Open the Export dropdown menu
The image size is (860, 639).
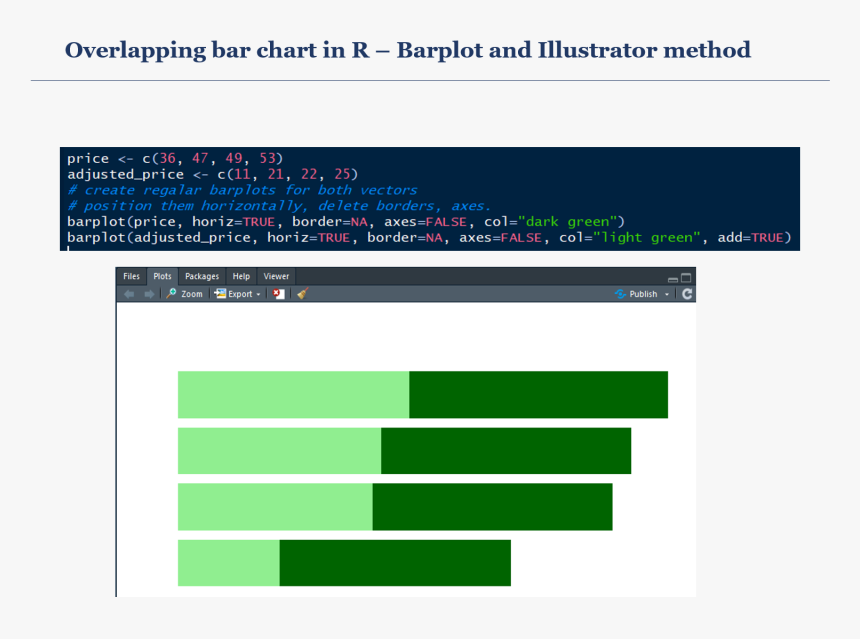(x=238, y=294)
